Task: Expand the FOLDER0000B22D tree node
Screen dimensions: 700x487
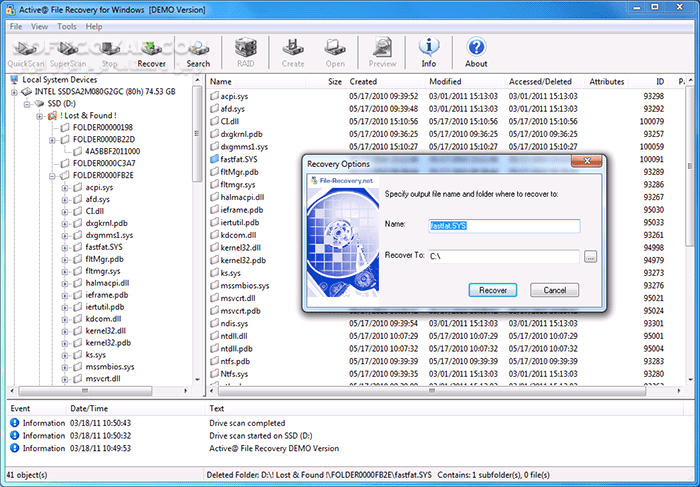Action: pyautogui.click(x=52, y=139)
